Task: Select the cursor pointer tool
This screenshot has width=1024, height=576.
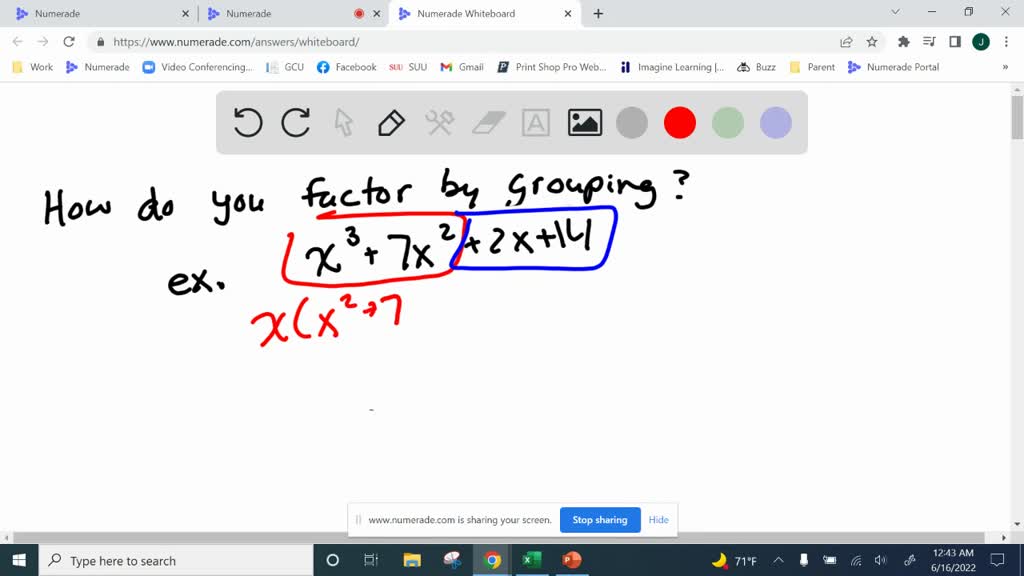Action: (x=342, y=122)
